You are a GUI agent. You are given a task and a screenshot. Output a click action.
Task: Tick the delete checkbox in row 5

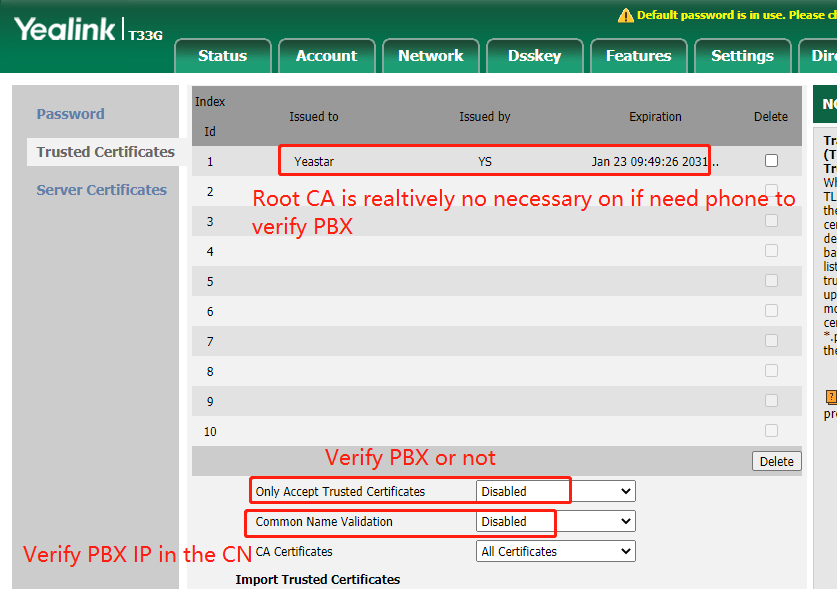[771, 280]
